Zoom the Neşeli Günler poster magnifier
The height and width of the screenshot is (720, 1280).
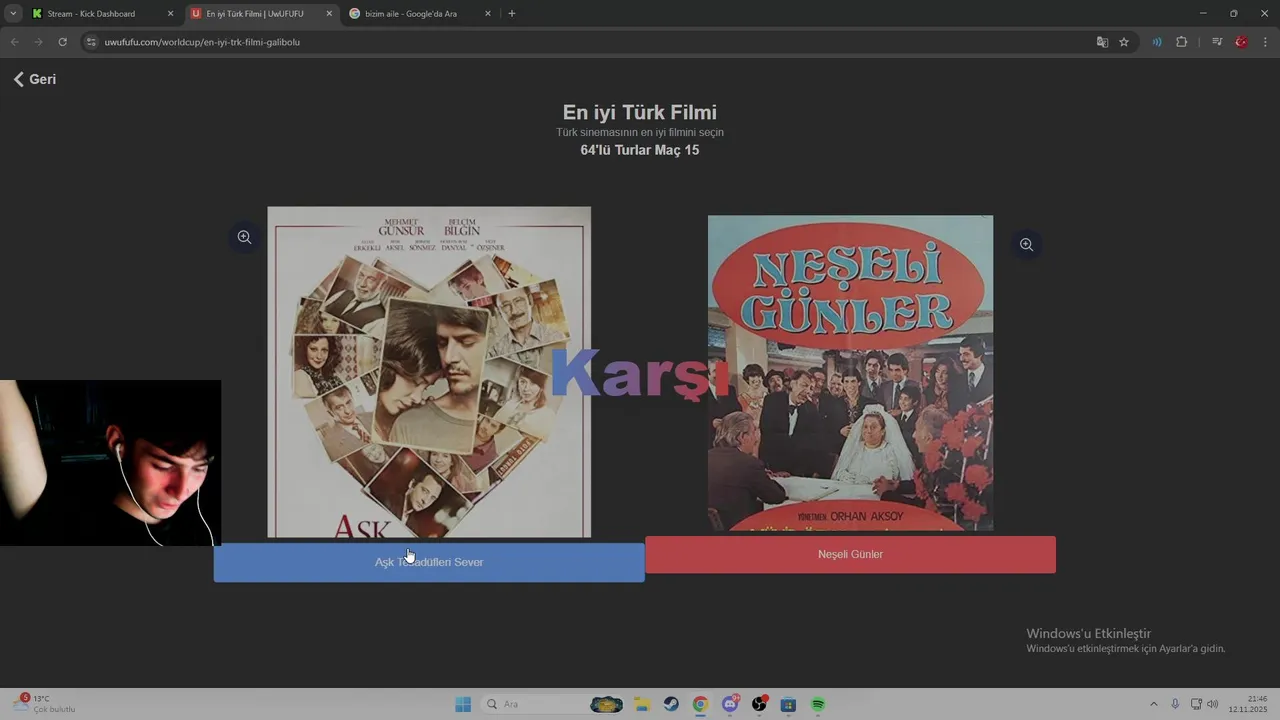tap(1026, 245)
